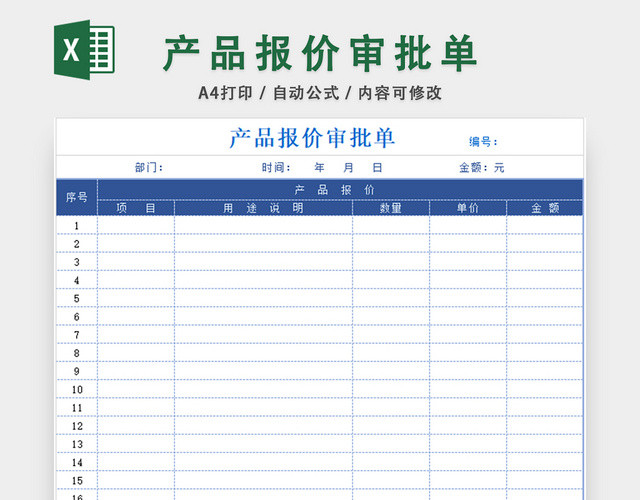This screenshot has height=500, width=640.
Task: Click the green Excel logo icon
Action: (x=84, y=50)
